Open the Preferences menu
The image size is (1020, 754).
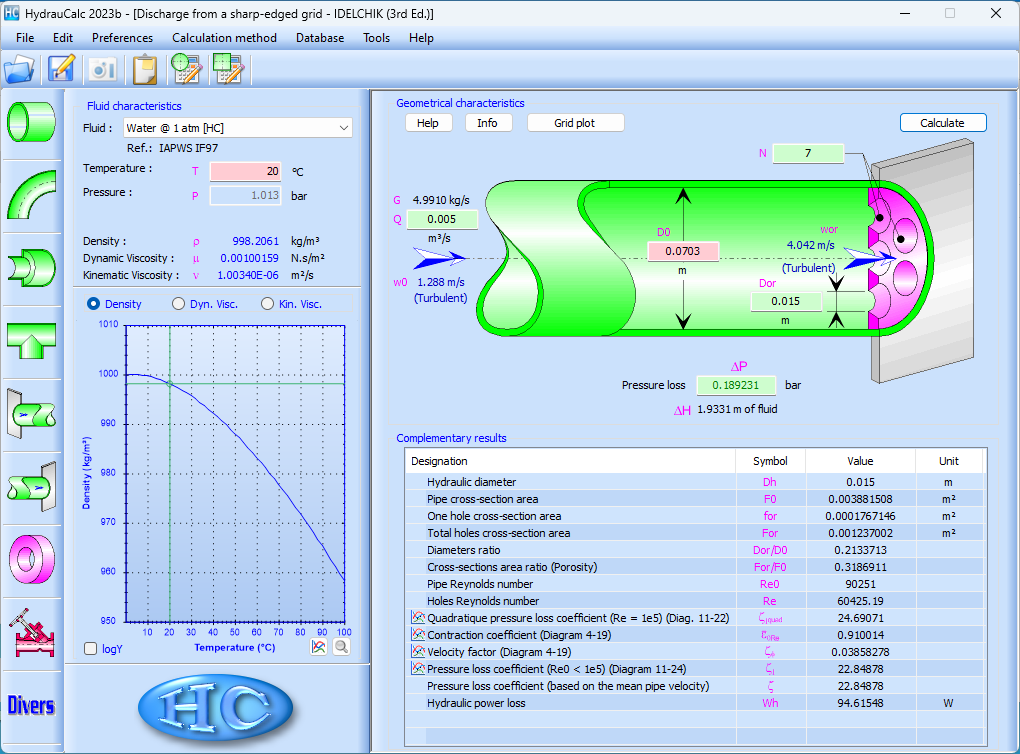[x=122, y=38]
